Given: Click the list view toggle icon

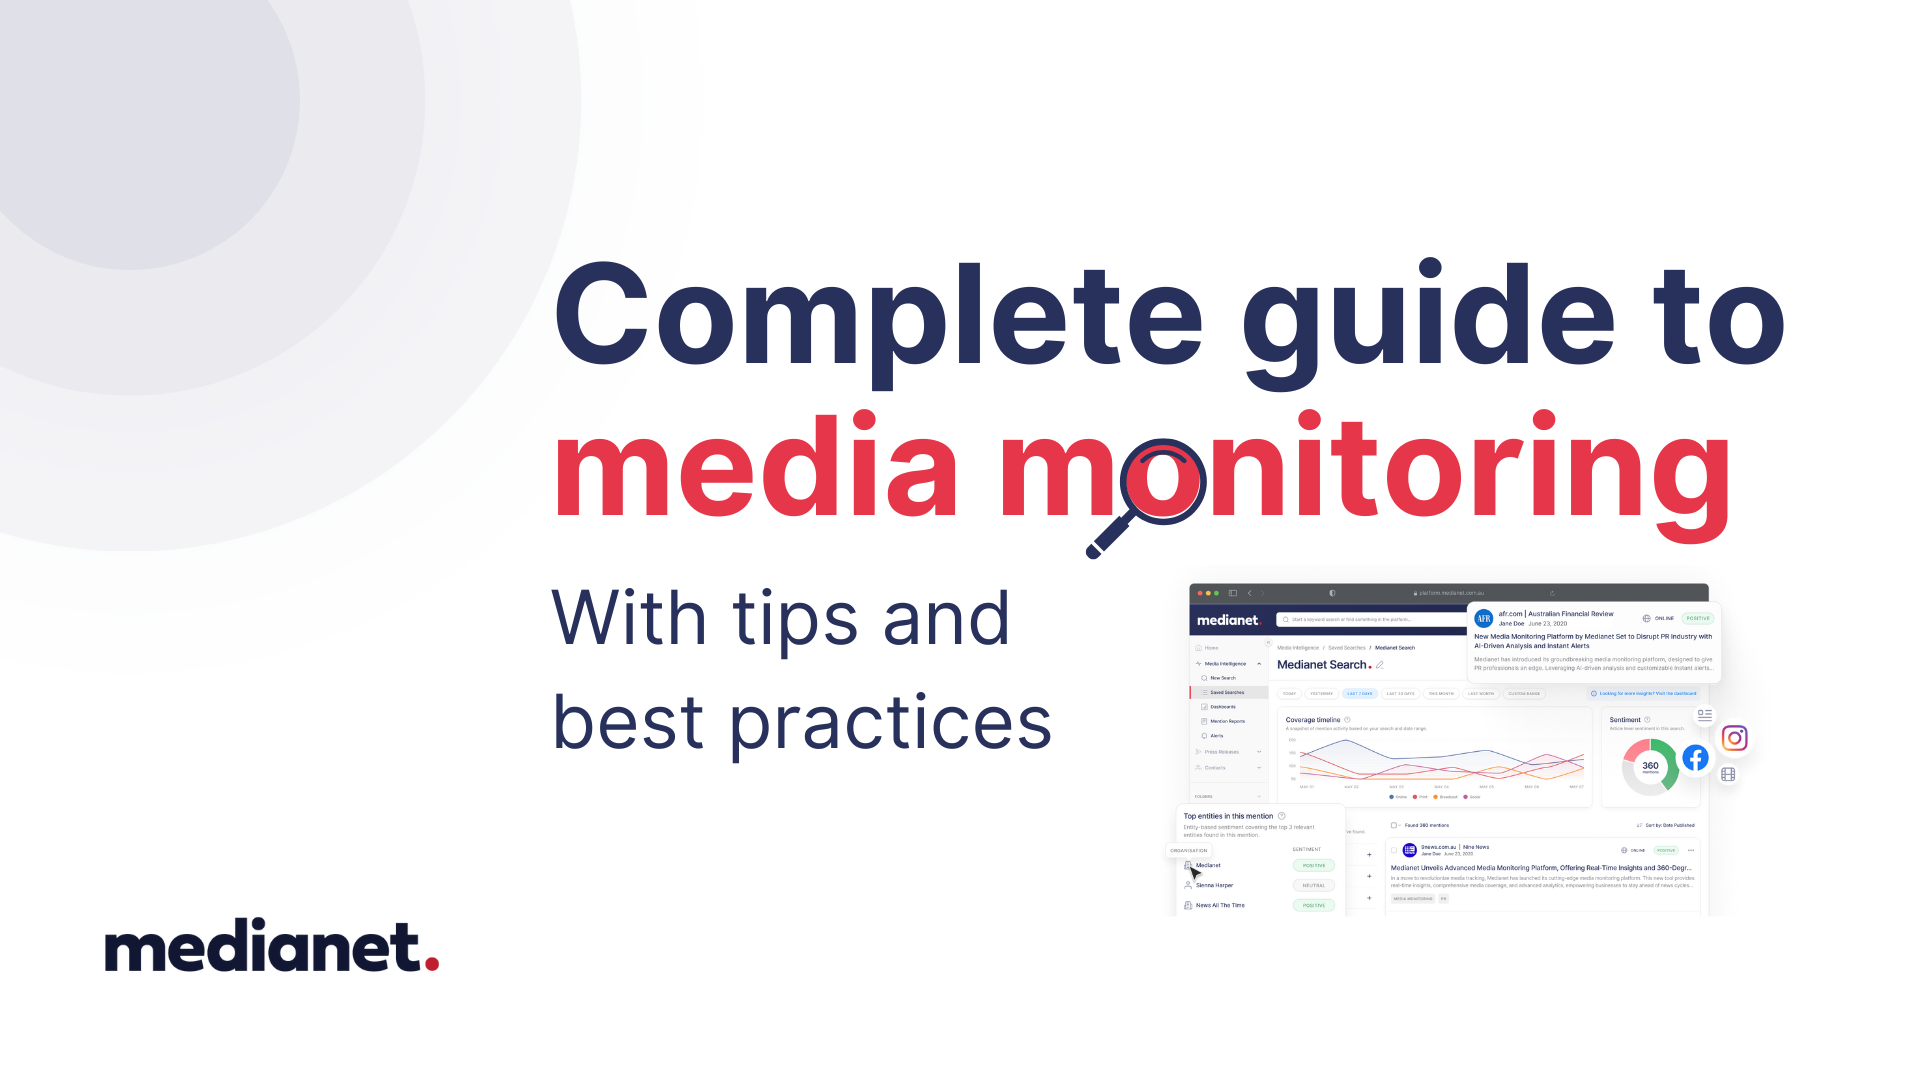Looking at the screenshot, I should click(x=1708, y=712).
